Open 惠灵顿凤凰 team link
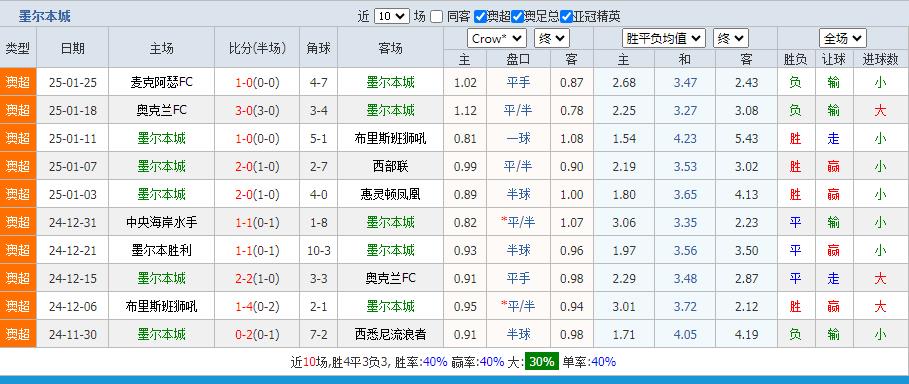The image size is (909, 384). pos(390,194)
